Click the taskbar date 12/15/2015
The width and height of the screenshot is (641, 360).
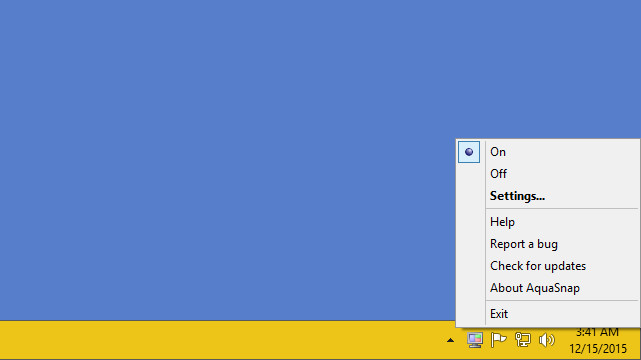[598, 349]
